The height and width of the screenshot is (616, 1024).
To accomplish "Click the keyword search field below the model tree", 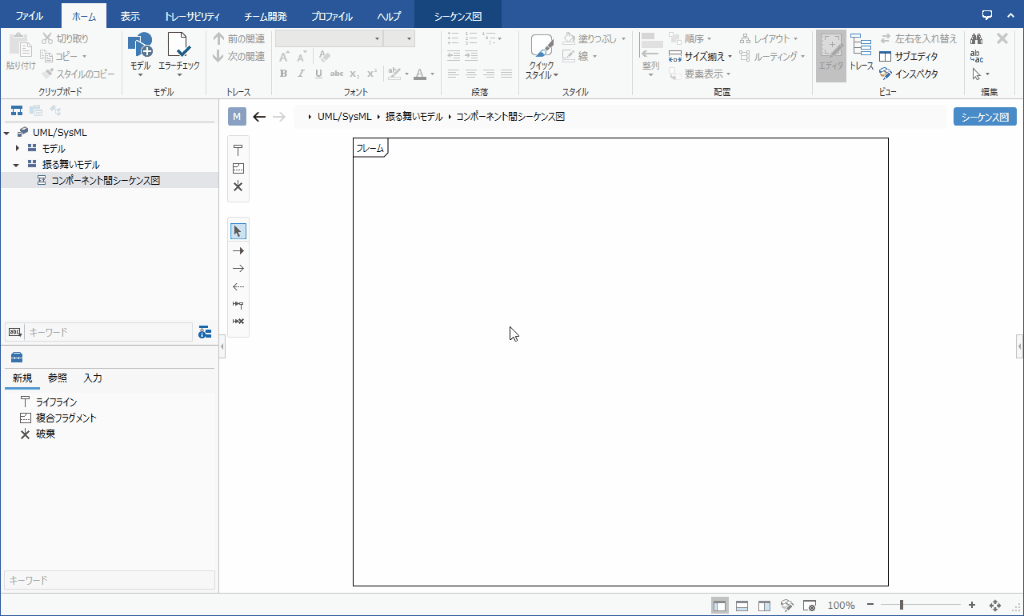I will pyautogui.click(x=108, y=331).
